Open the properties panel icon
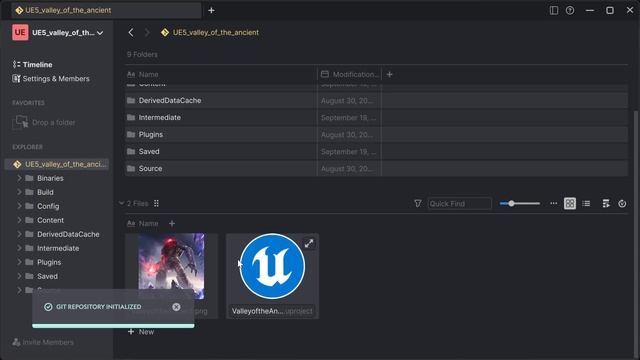The width and height of the screenshot is (640, 360). click(606, 203)
